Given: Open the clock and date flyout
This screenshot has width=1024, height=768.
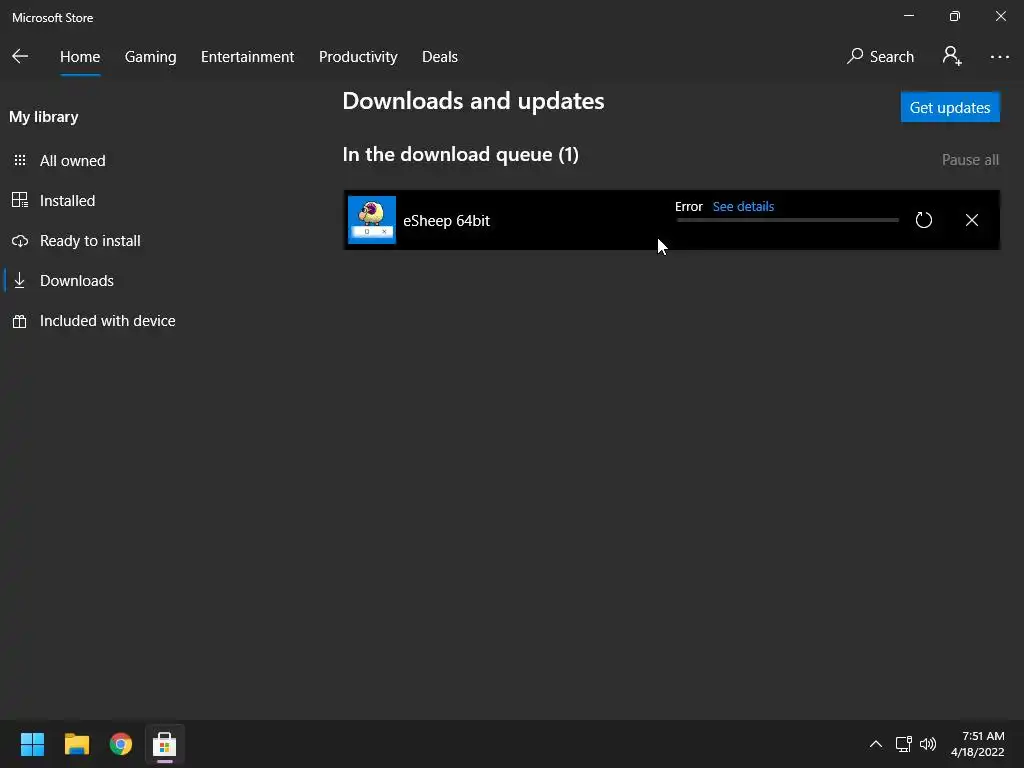Looking at the screenshot, I should tap(978, 744).
